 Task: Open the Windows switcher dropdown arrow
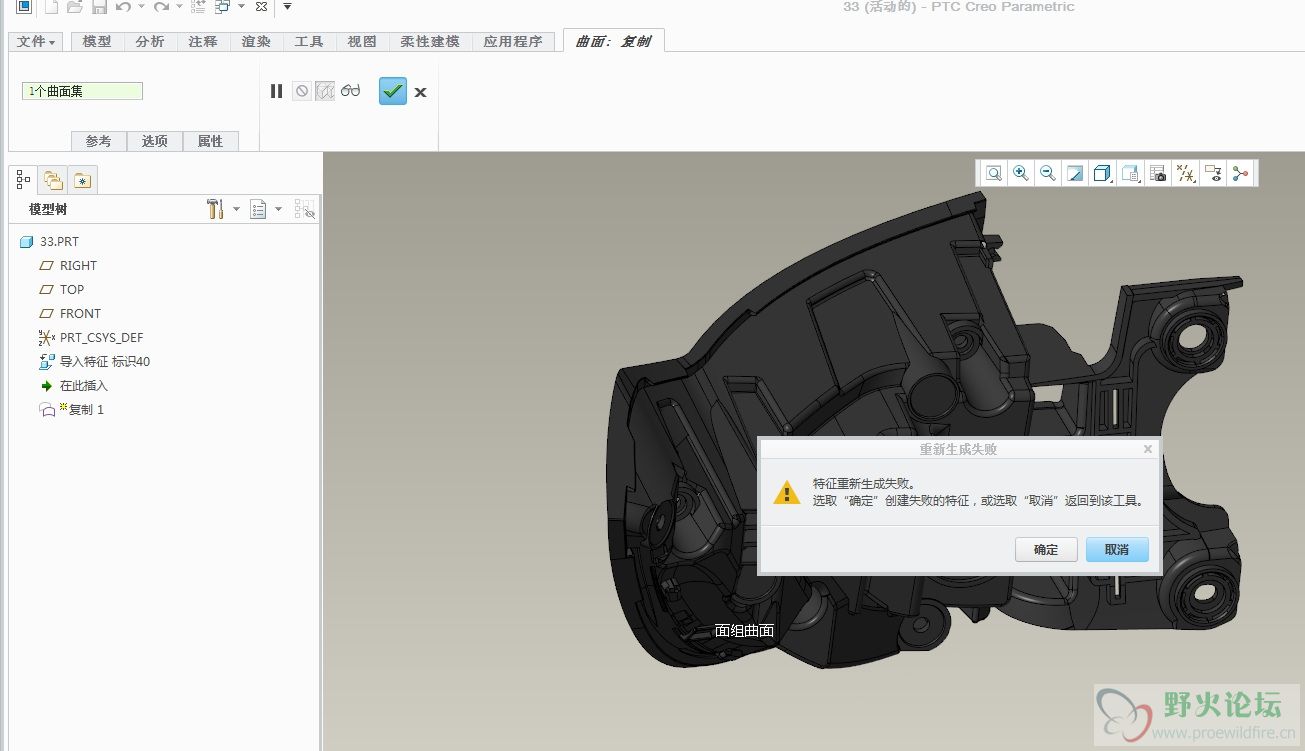click(241, 7)
